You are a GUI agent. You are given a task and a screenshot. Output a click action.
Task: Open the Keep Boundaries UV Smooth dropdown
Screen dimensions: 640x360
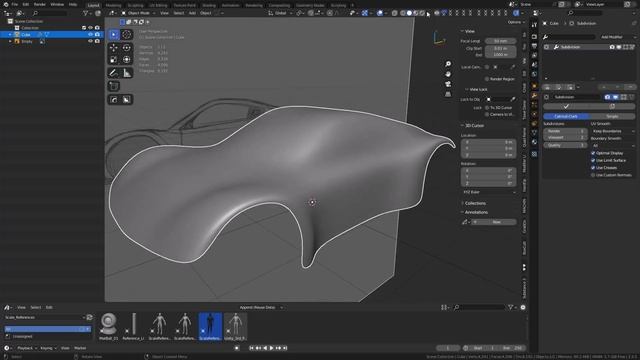tap(613, 131)
